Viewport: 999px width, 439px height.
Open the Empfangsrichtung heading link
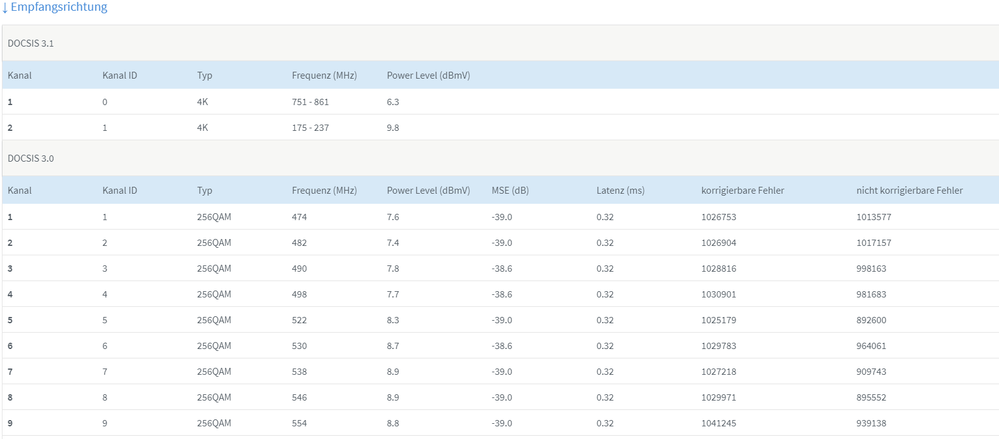pyautogui.click(x=59, y=8)
